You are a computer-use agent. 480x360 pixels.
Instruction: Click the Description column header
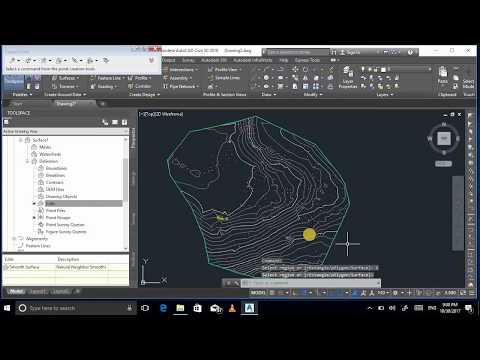pos(68,259)
